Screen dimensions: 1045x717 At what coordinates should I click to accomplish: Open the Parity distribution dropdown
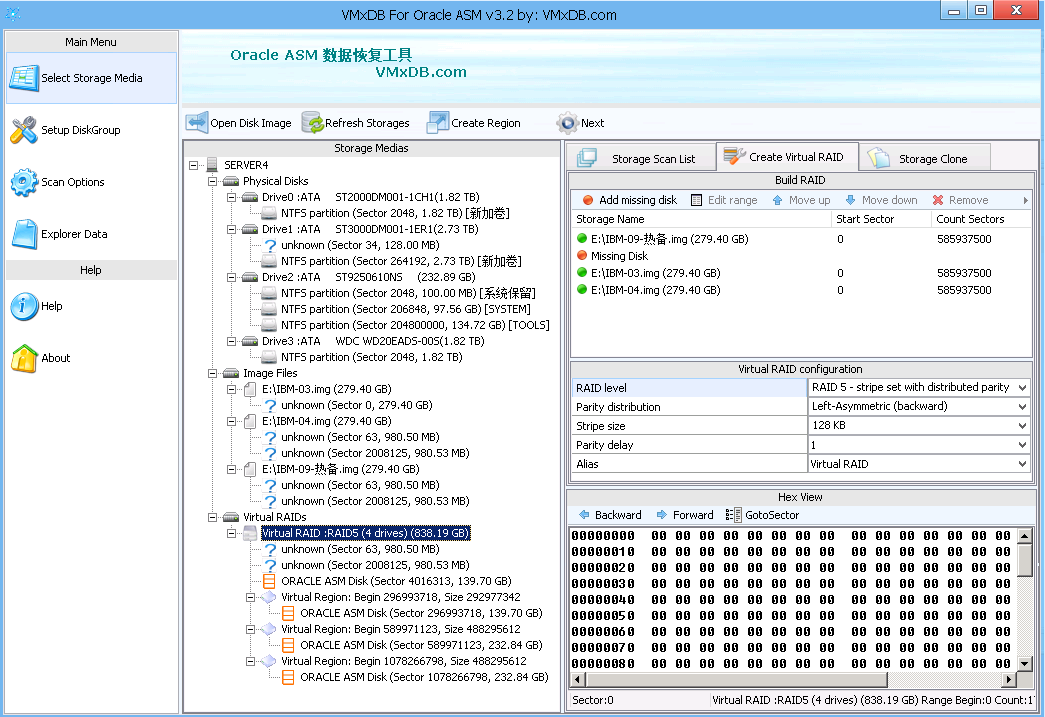1022,406
